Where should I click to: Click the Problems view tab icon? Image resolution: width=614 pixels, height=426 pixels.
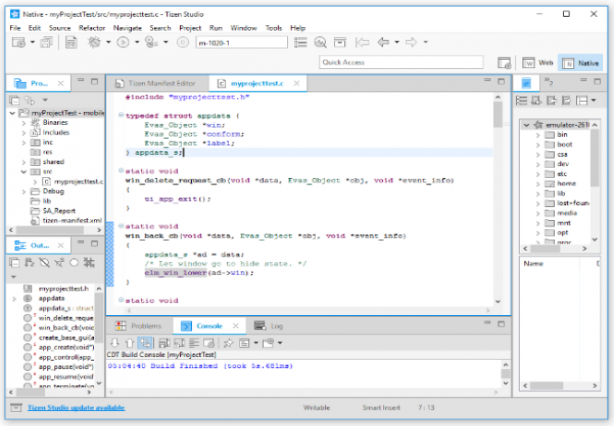point(120,326)
